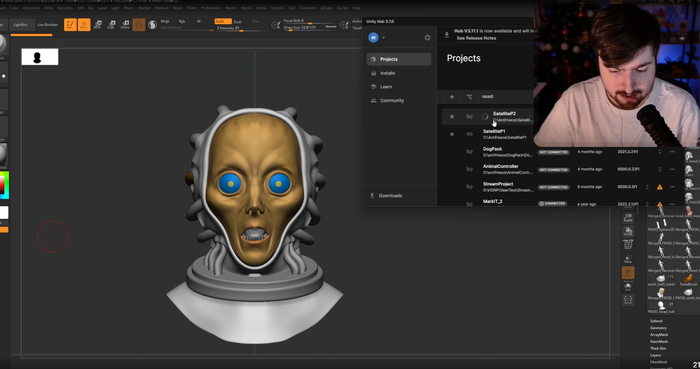Open more options for DogPack row
This screenshot has height=369, width=700.
pos(672,152)
